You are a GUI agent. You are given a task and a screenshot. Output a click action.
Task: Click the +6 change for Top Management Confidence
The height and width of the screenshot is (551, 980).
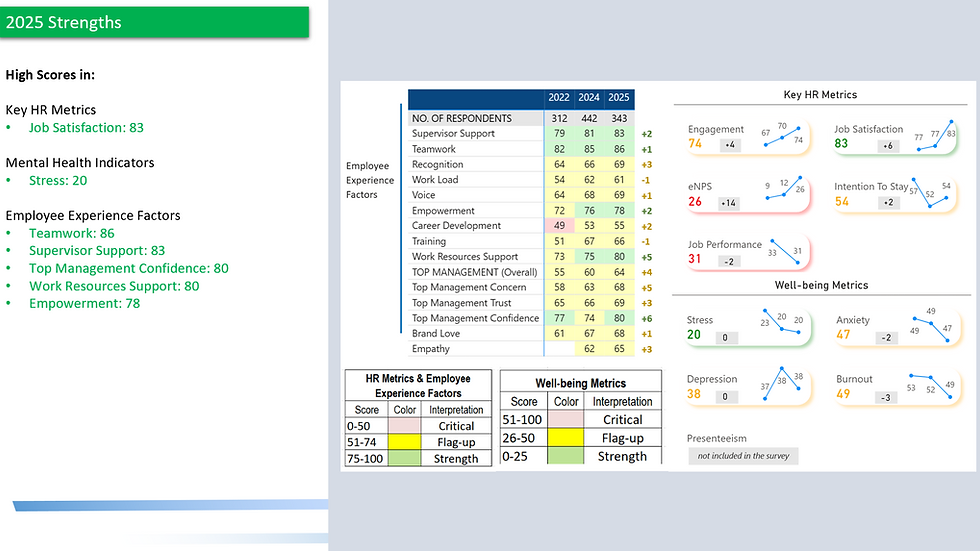(x=647, y=318)
